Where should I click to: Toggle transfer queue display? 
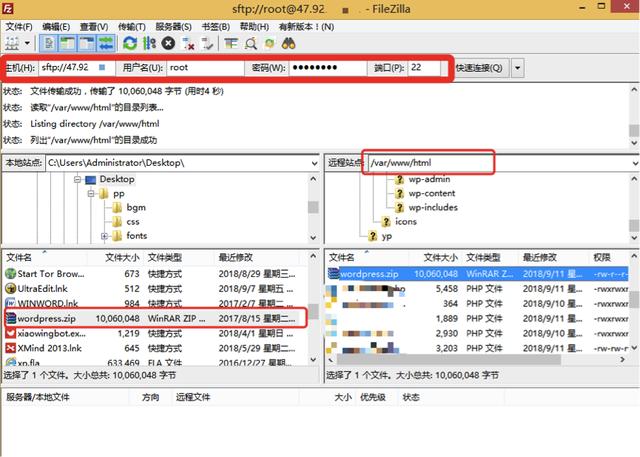click(105, 43)
